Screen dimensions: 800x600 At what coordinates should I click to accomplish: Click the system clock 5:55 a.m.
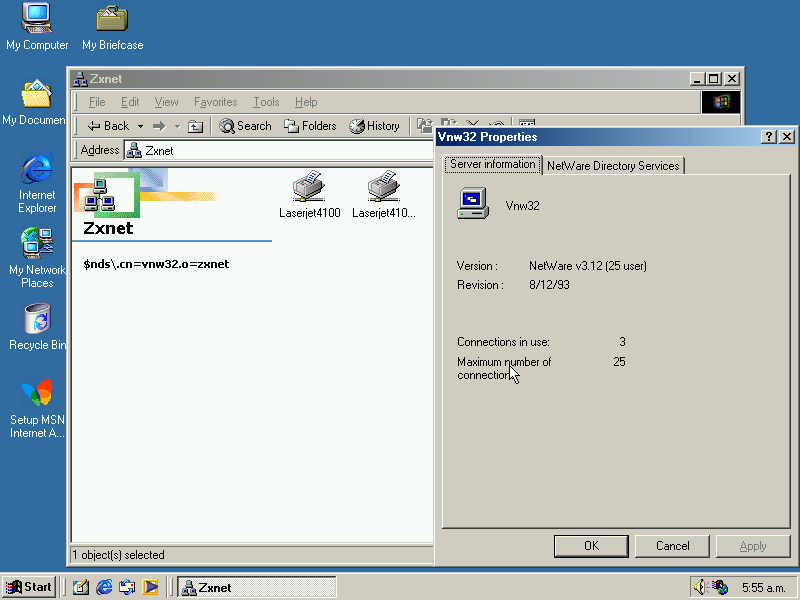point(763,588)
